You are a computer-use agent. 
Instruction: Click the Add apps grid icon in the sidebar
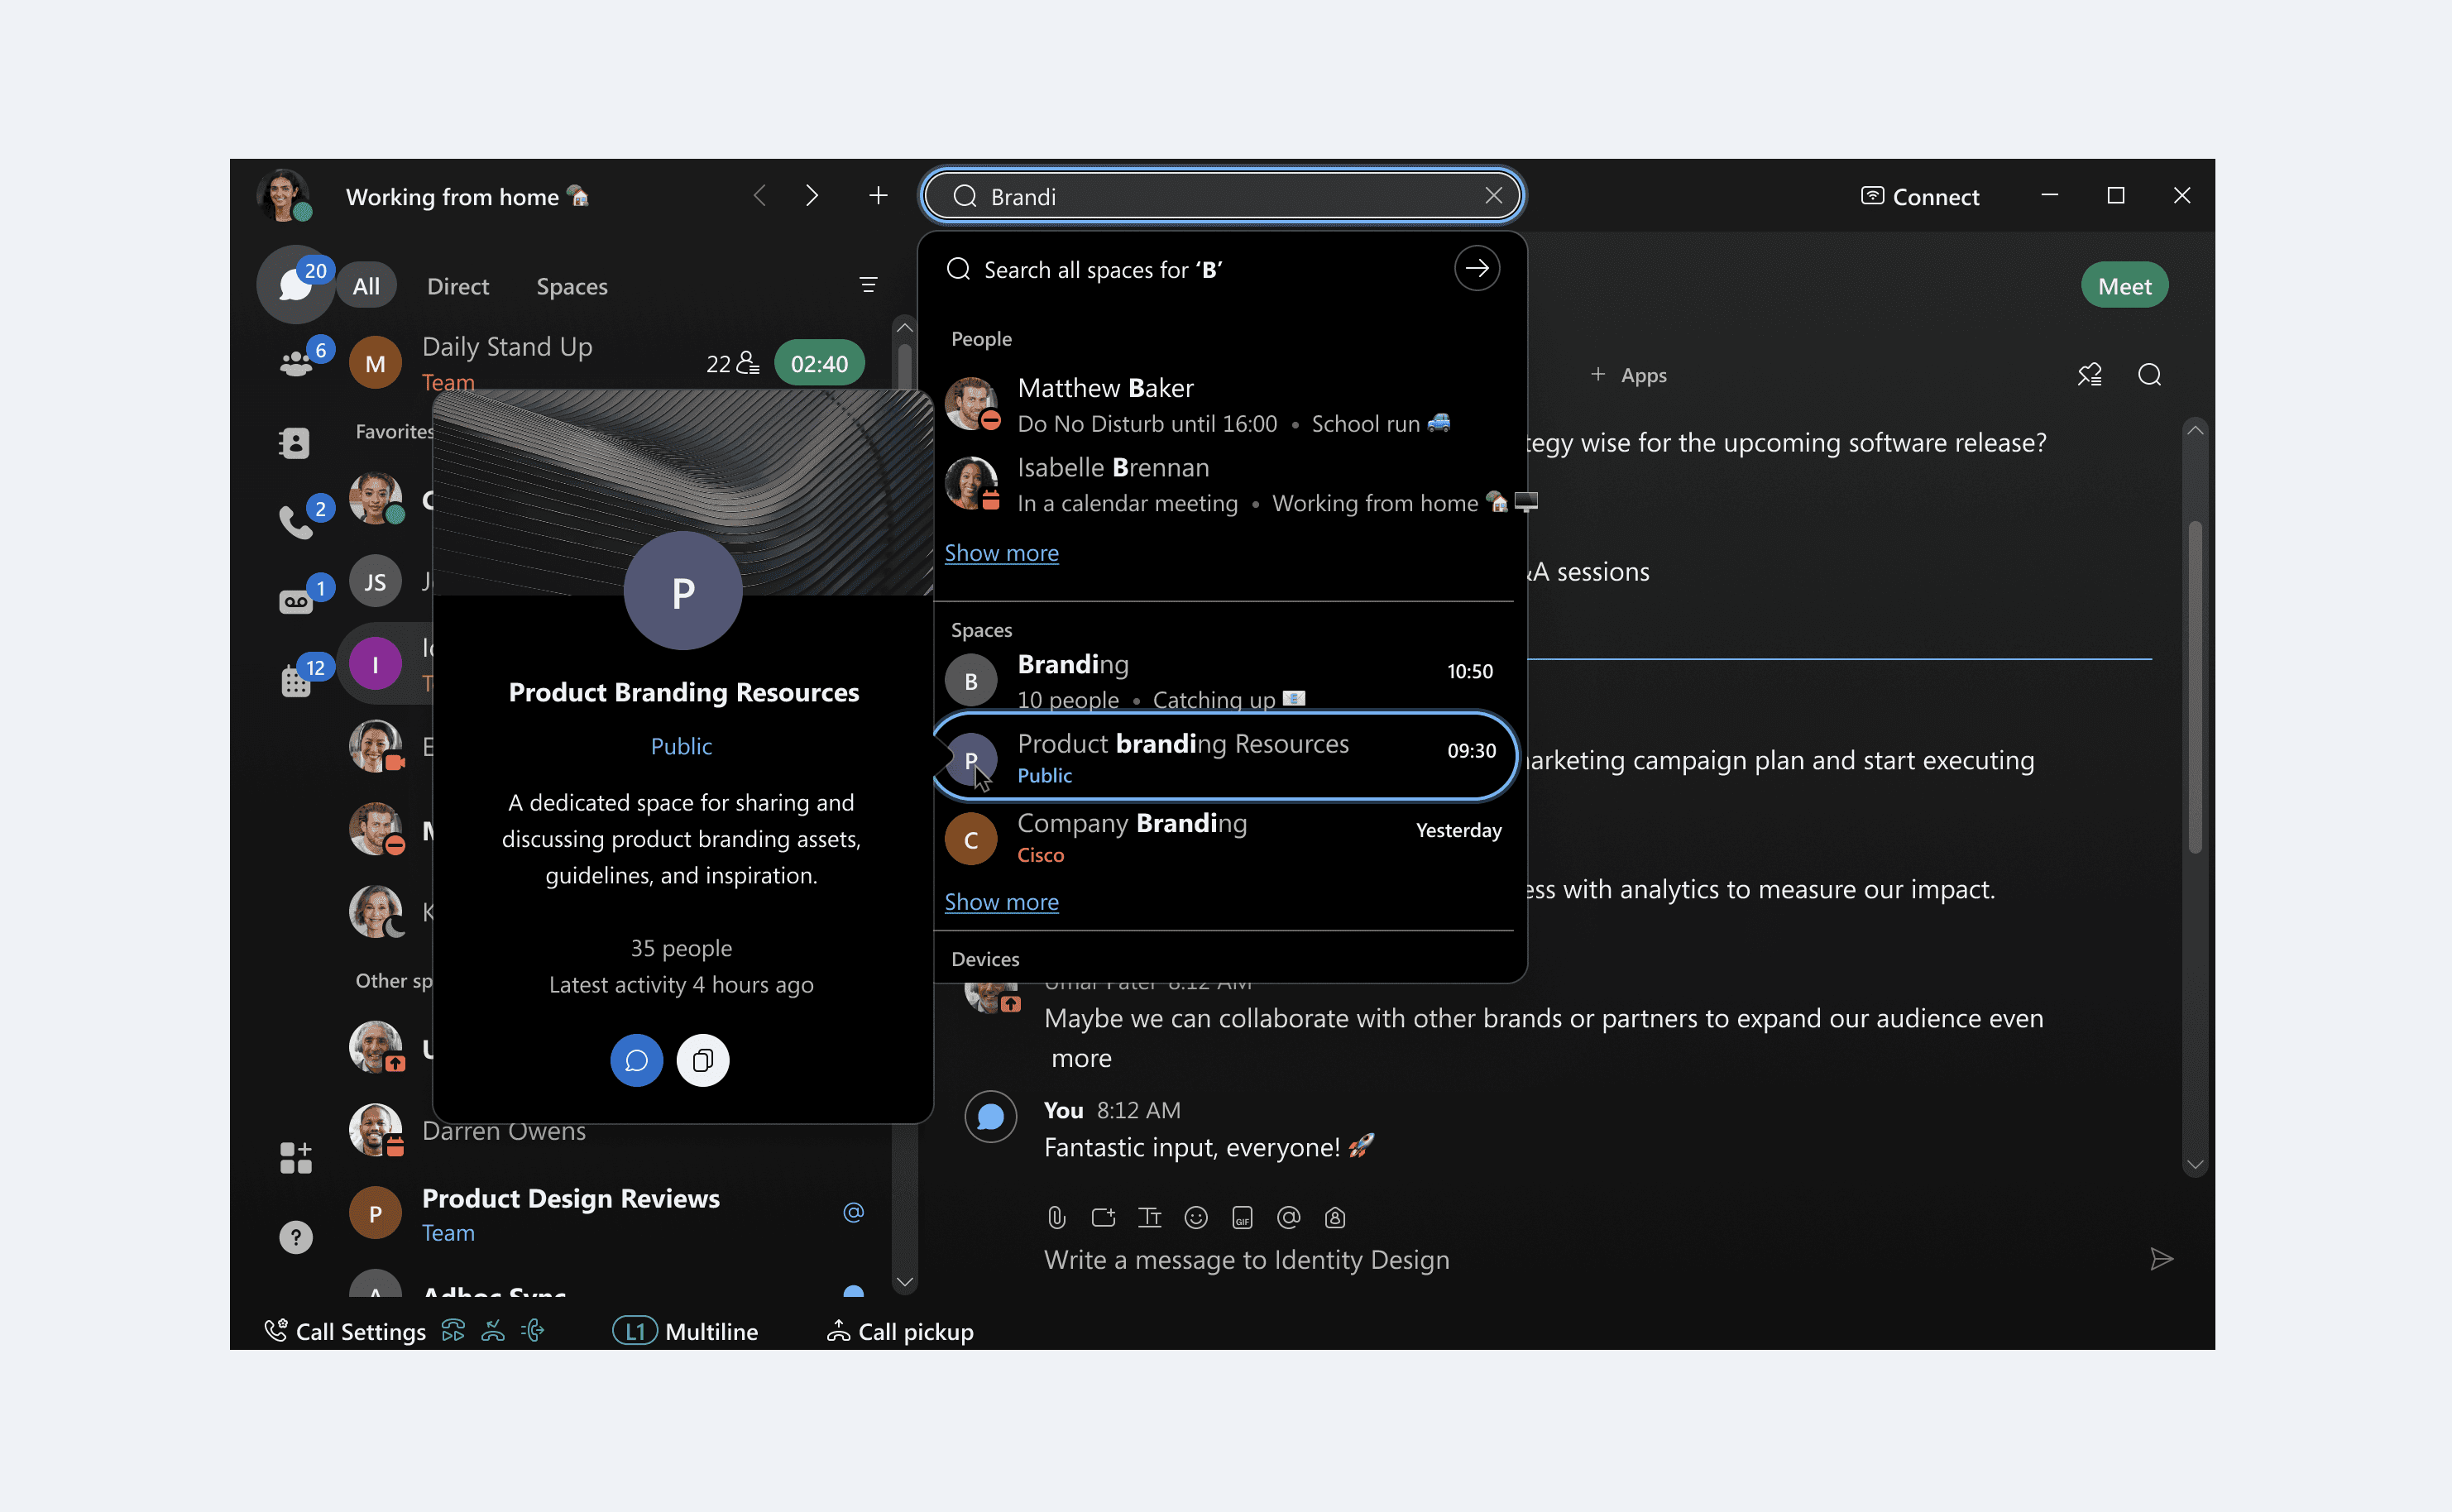tap(295, 1157)
